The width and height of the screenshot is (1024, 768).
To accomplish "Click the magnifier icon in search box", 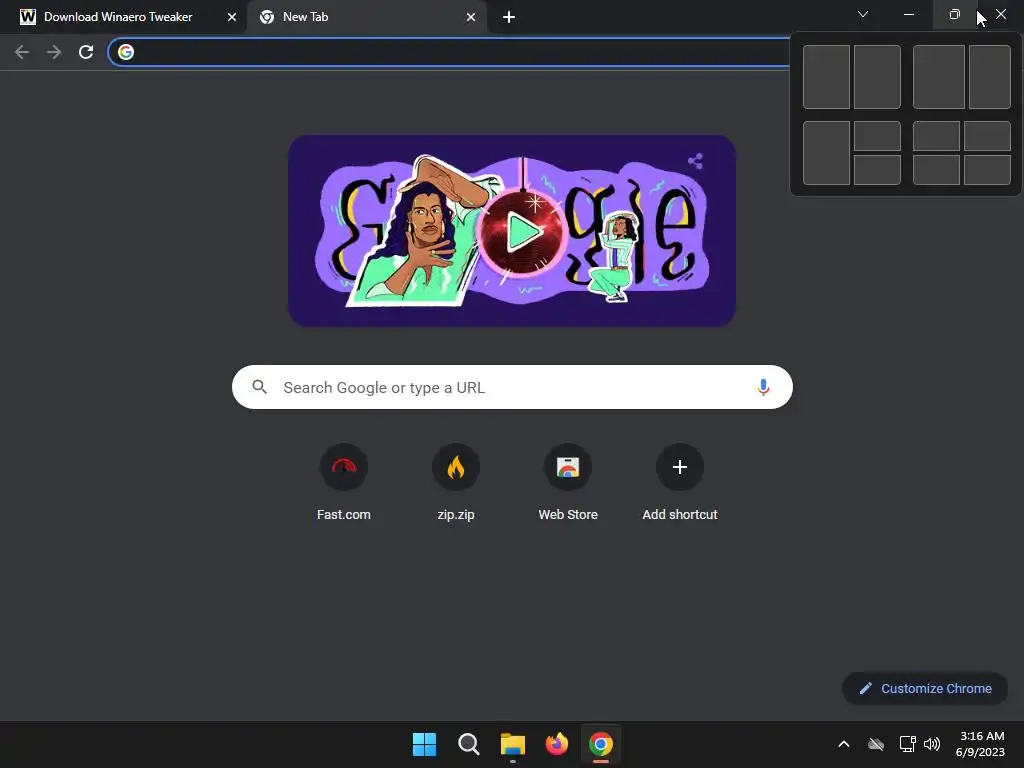I will coord(259,387).
